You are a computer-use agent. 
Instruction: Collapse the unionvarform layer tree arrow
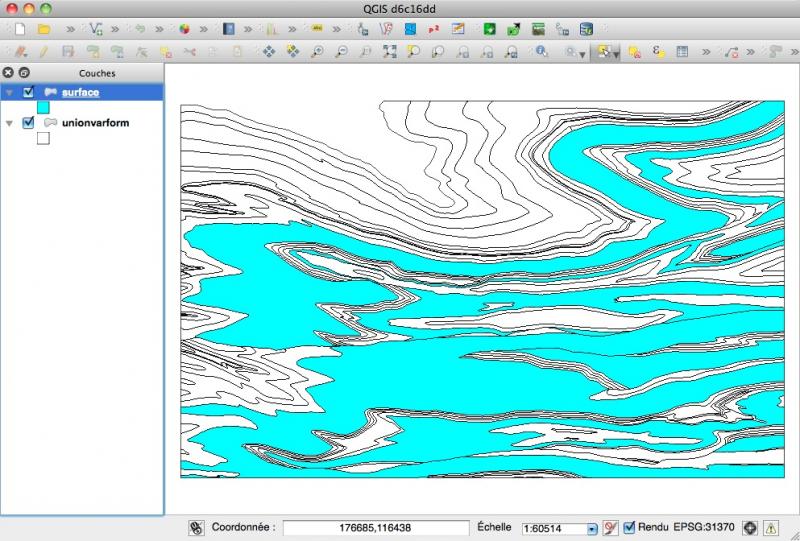10,124
